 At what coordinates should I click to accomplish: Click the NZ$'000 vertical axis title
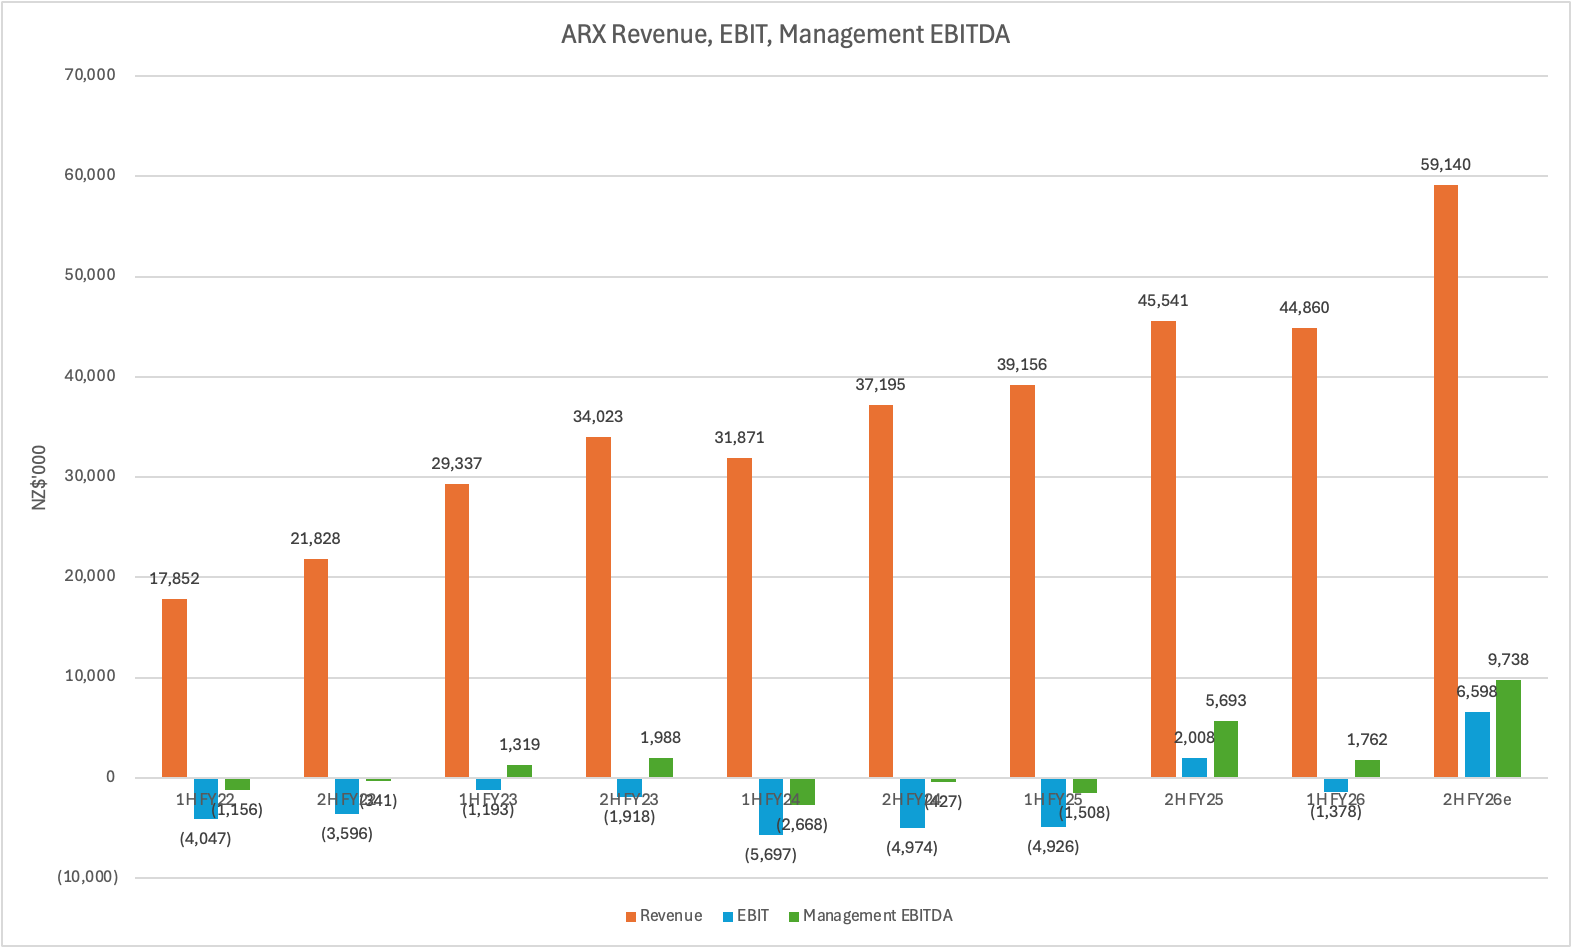point(39,478)
